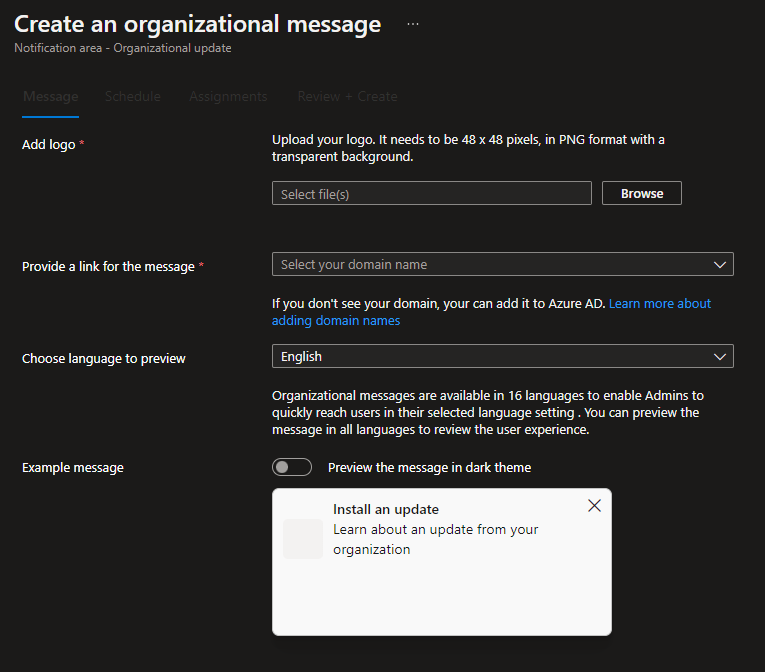Close the Install an update preview
The width and height of the screenshot is (765, 672).
(594, 506)
